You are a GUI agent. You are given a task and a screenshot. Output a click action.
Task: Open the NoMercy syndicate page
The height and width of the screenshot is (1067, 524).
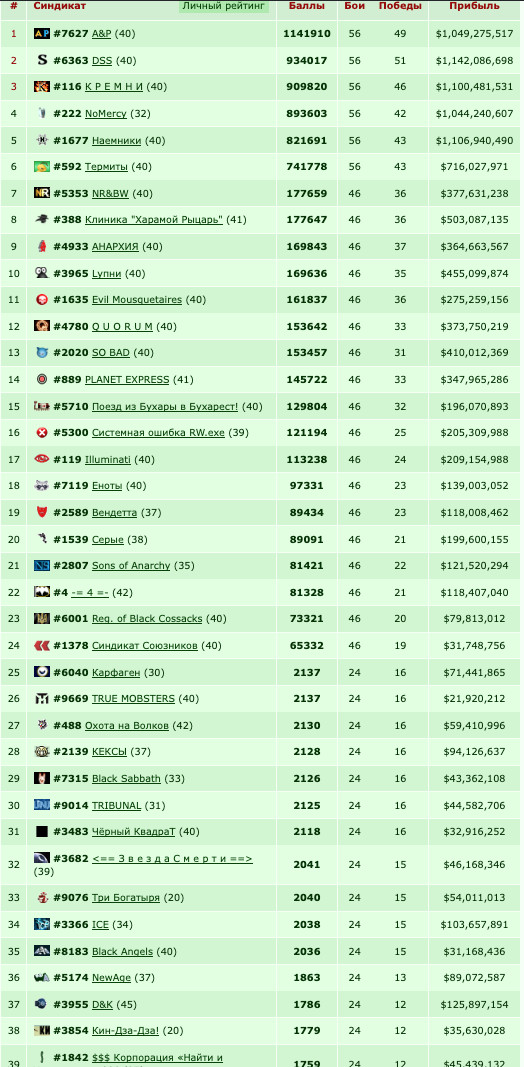coord(106,114)
